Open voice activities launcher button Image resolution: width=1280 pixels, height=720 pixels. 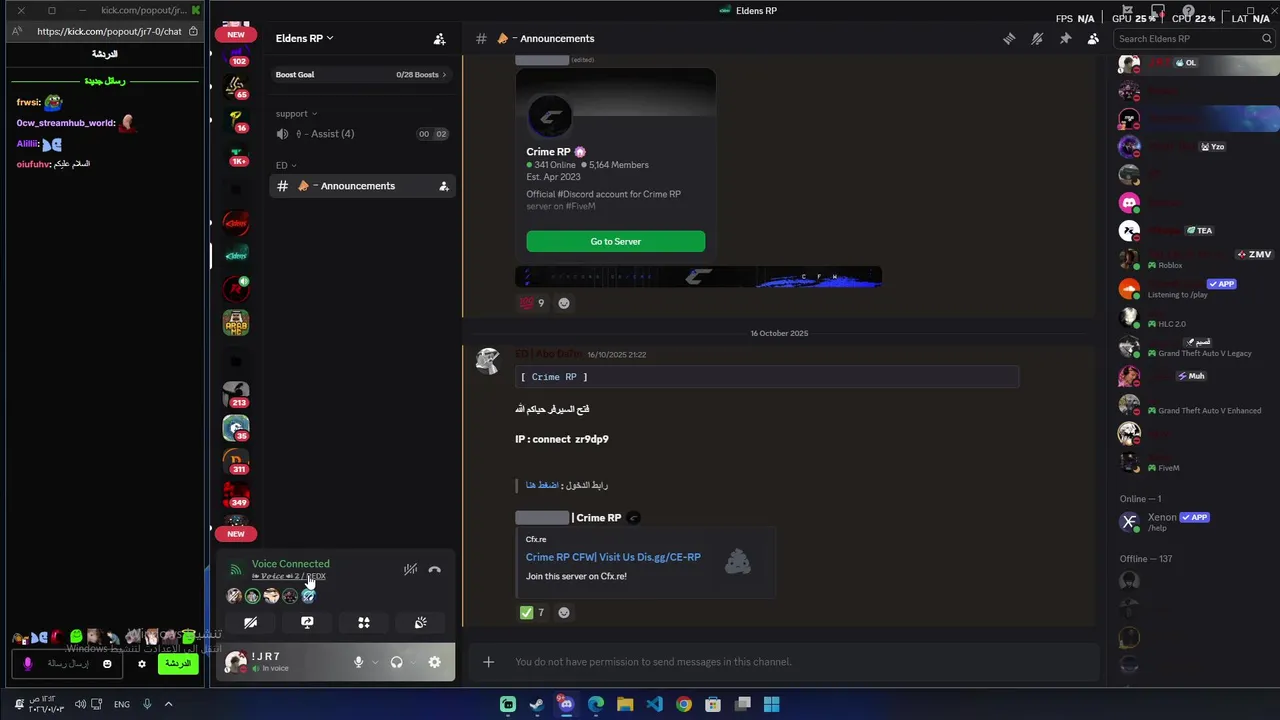pyautogui.click(x=364, y=623)
